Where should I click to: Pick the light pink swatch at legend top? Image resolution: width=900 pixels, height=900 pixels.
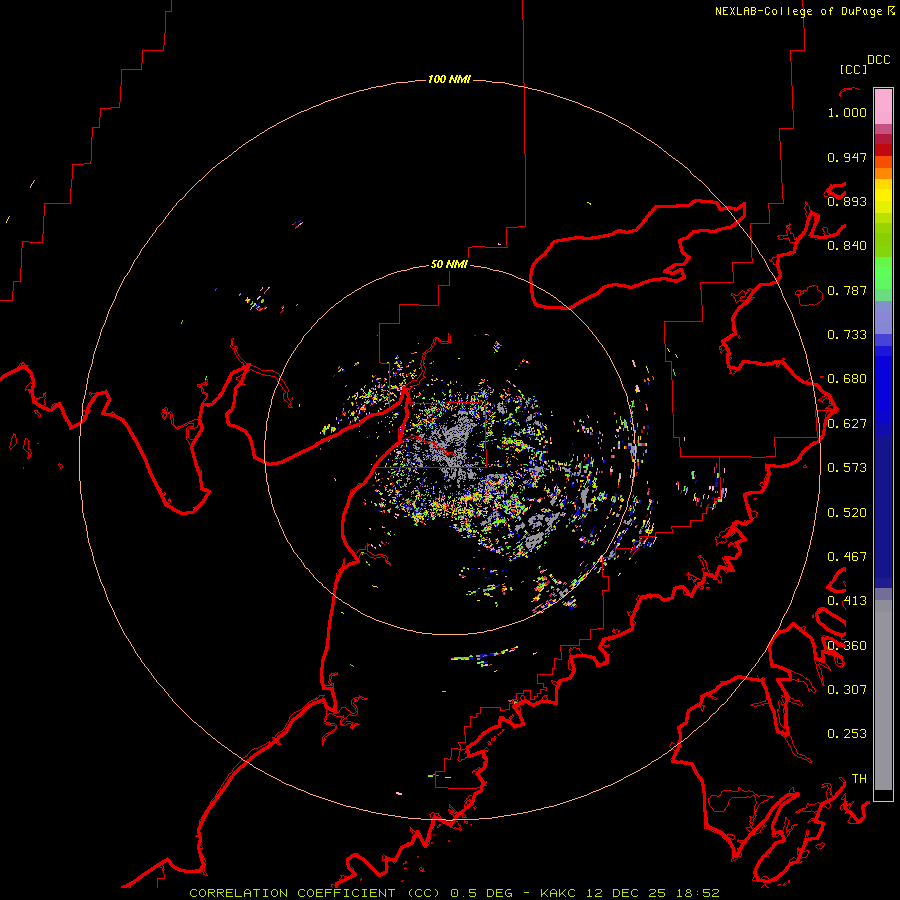click(x=883, y=107)
